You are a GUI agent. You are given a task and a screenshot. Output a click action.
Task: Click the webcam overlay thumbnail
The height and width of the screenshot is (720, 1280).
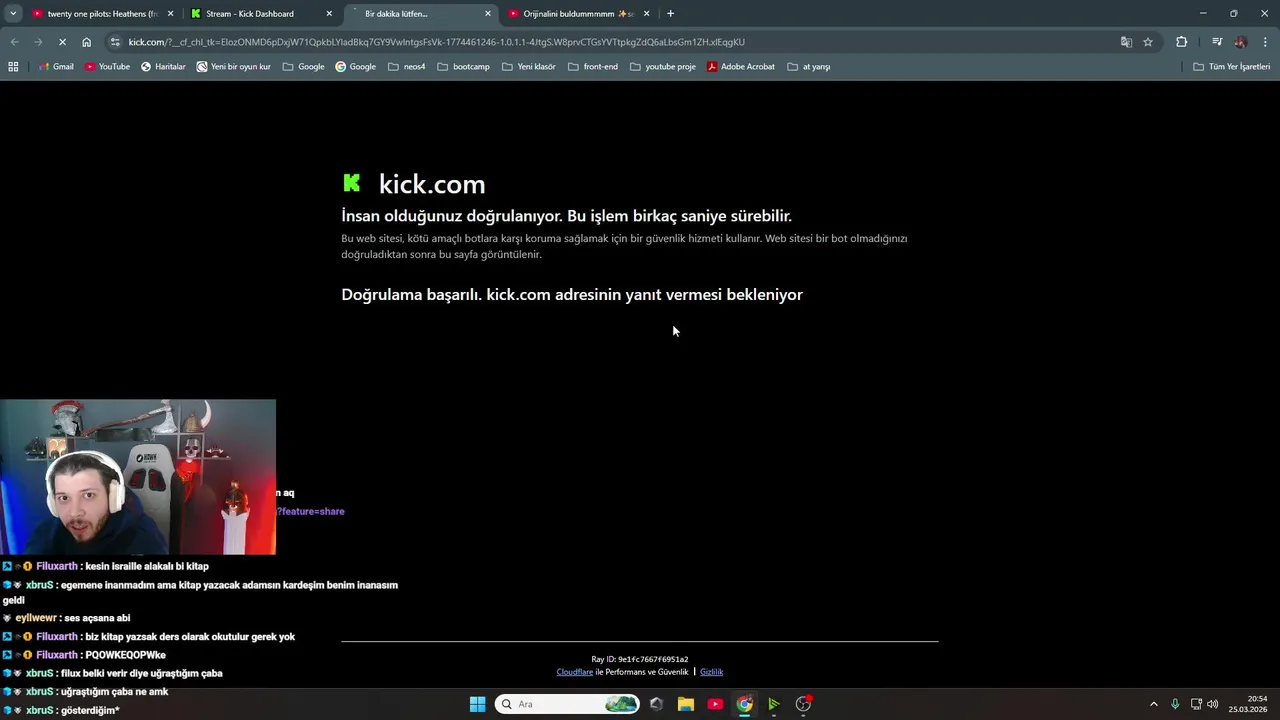click(x=138, y=477)
